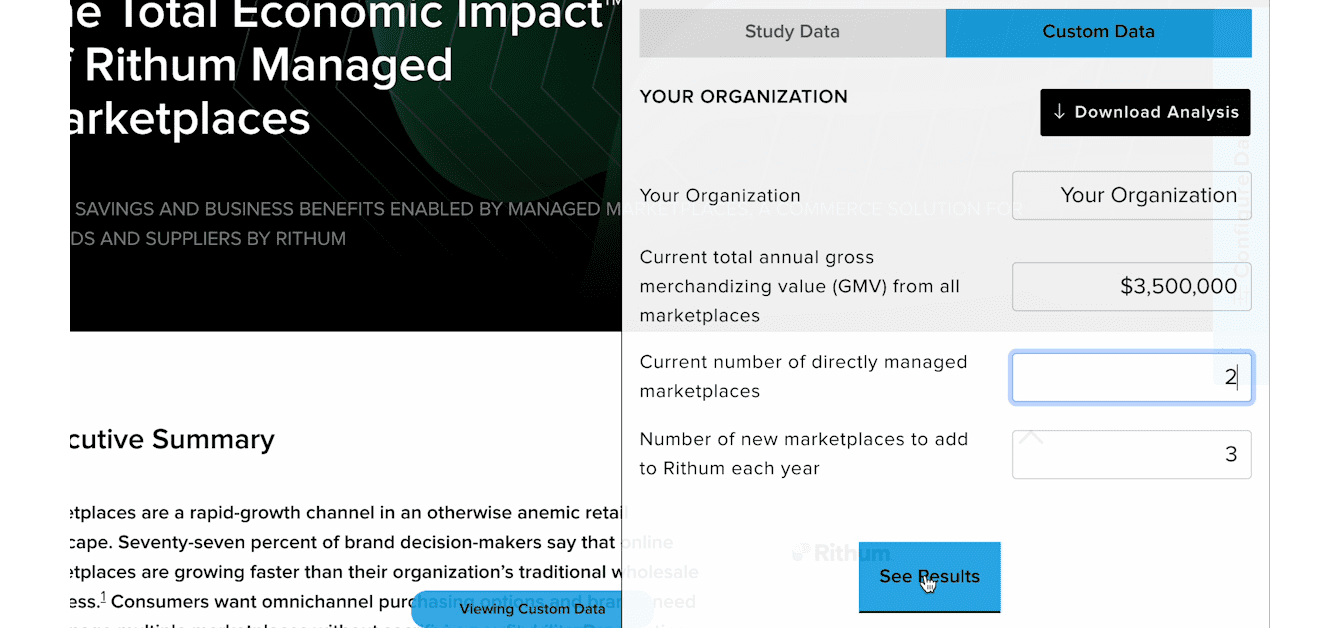Select the $3,500,000 GMV input field
Screen dimensions: 1340x628
point(1131,286)
